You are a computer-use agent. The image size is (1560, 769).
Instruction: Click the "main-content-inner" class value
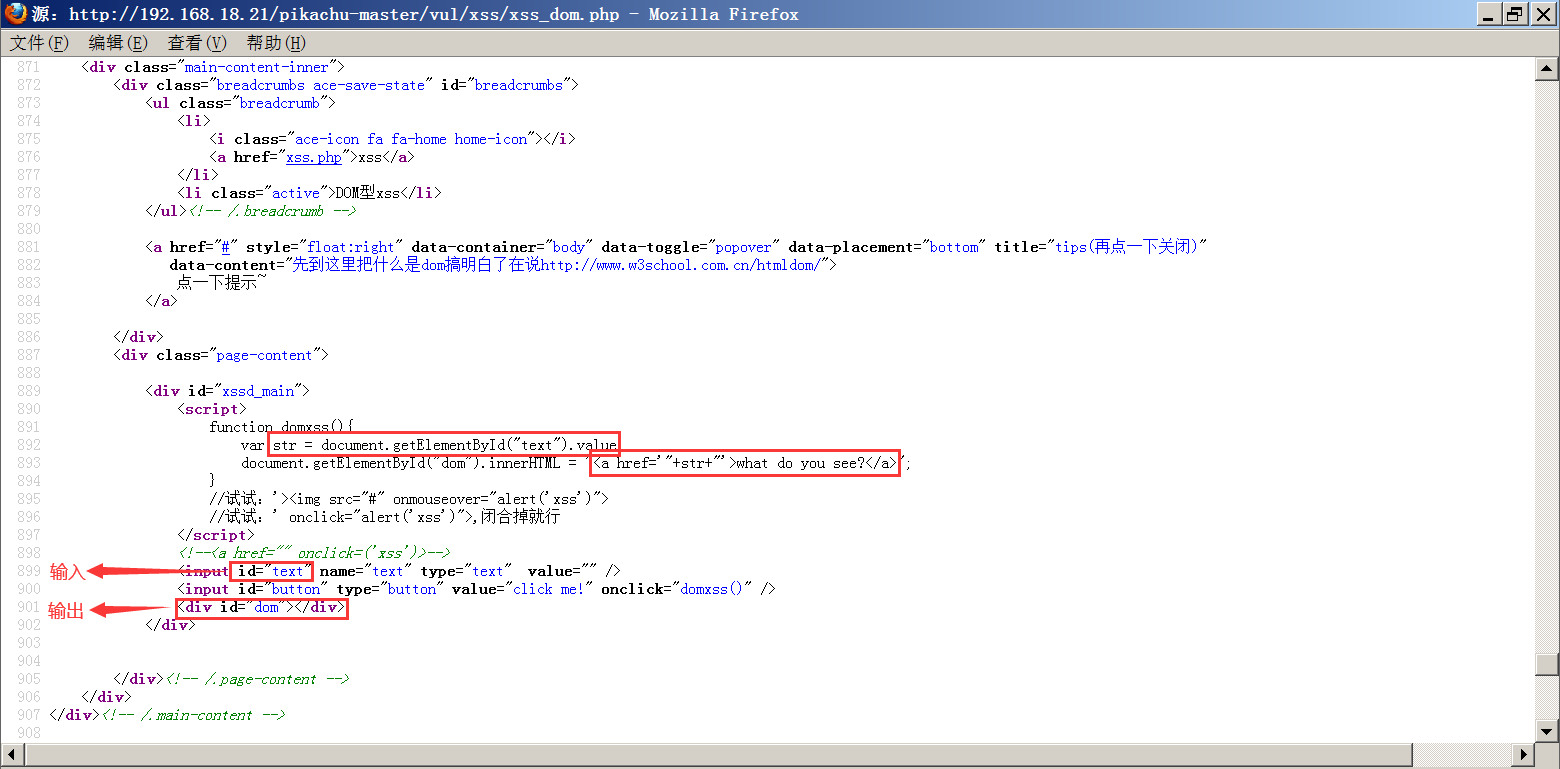256,67
